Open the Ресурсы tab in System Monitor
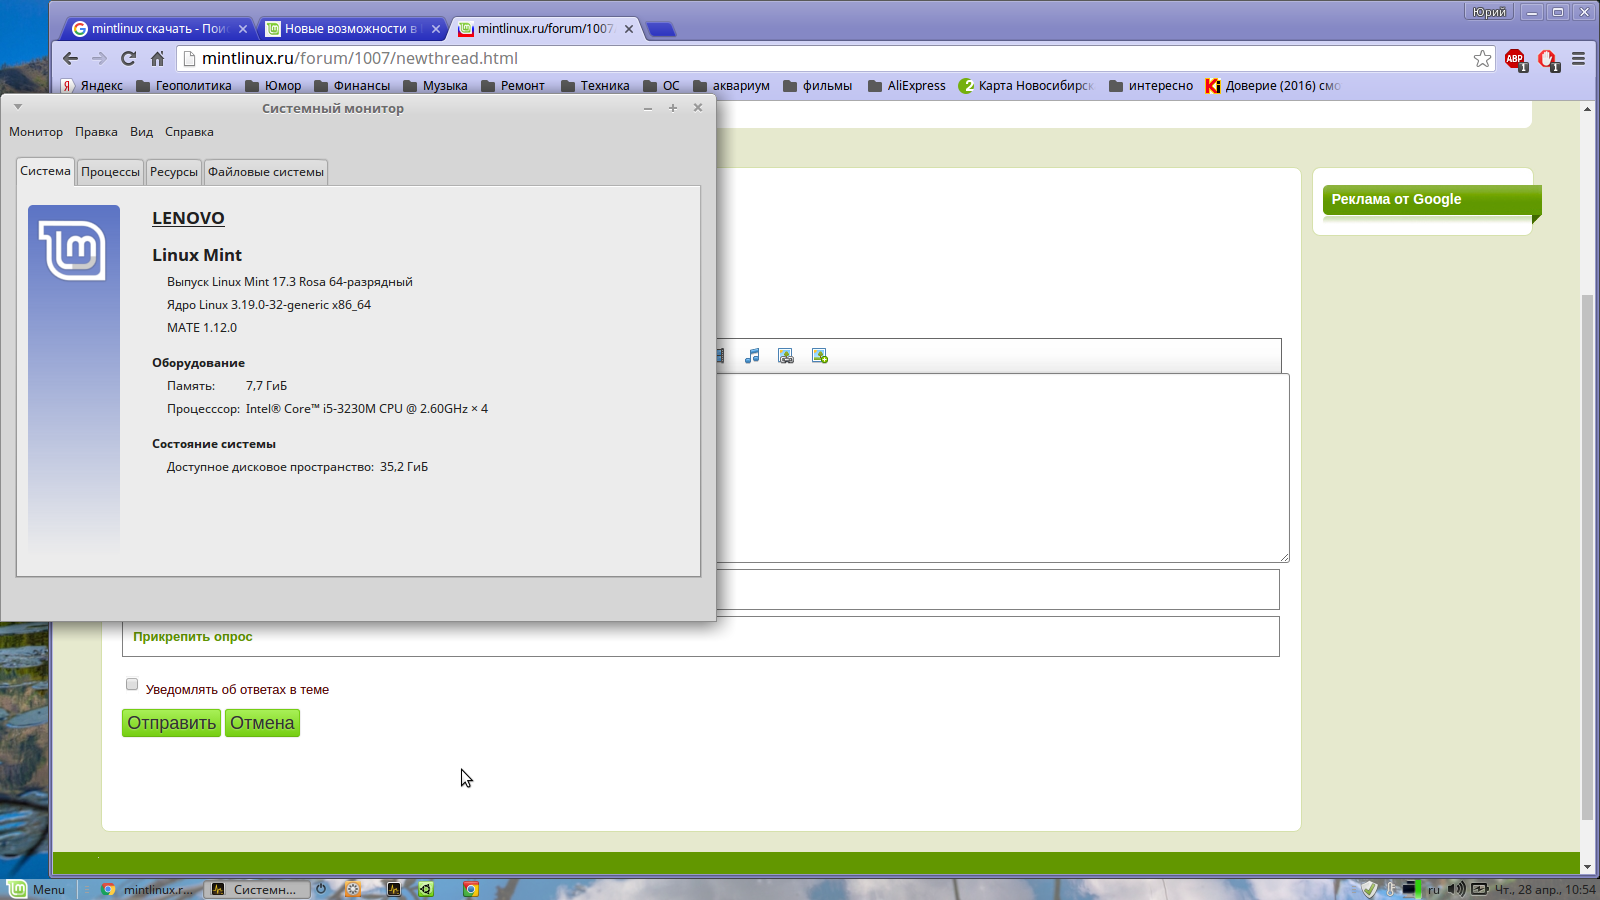This screenshot has width=1600, height=900. (x=174, y=172)
